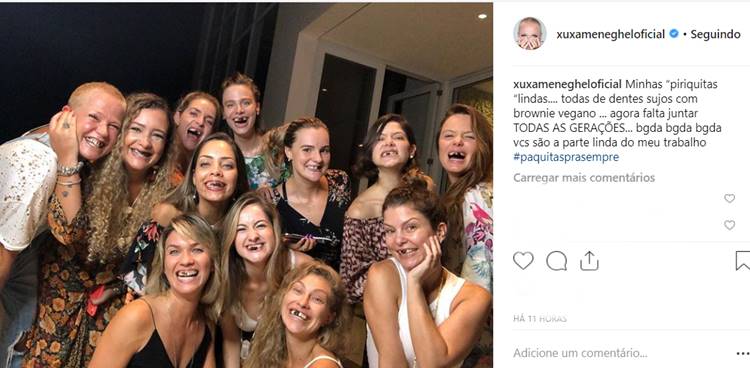
Task: Expand Carregar mais comentários
Action: pos(584,178)
